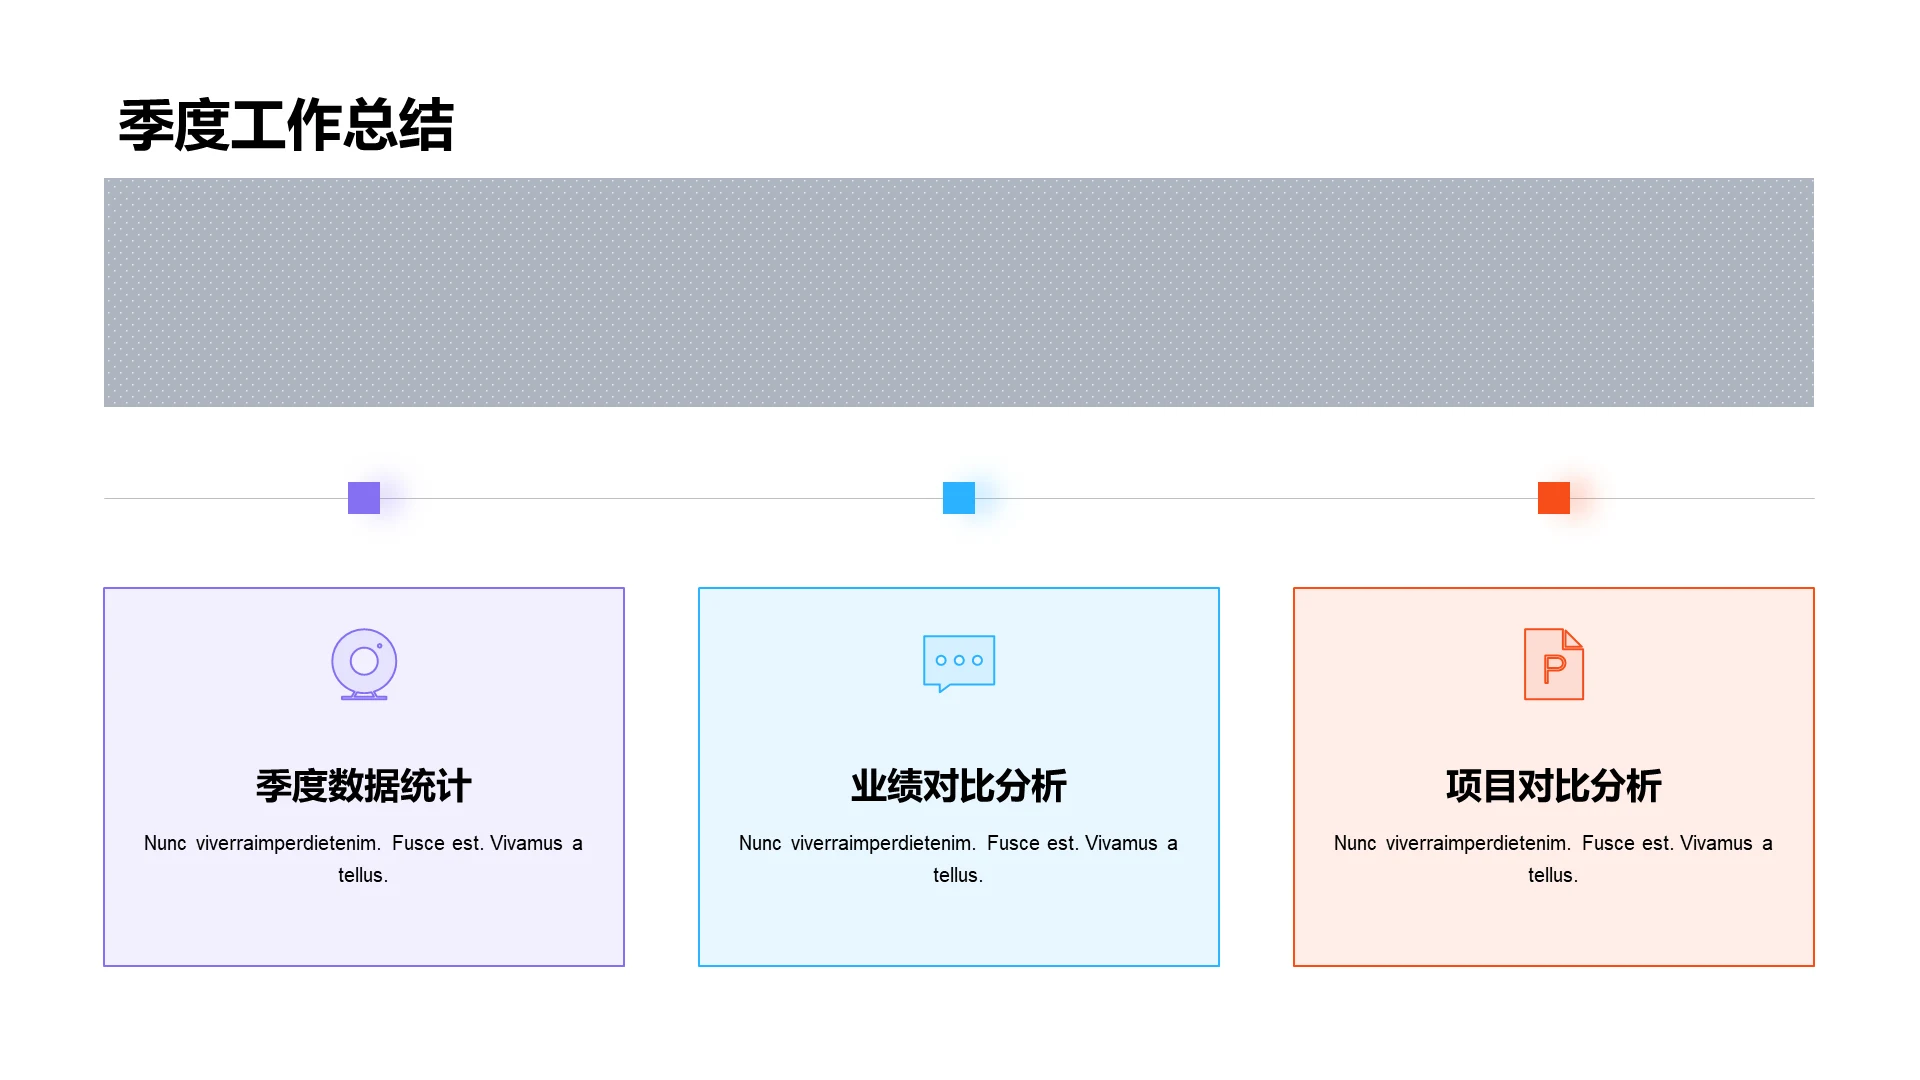Click the horizontal timeline line between purple and blue markers
The height and width of the screenshot is (1080, 1920).
click(660, 498)
